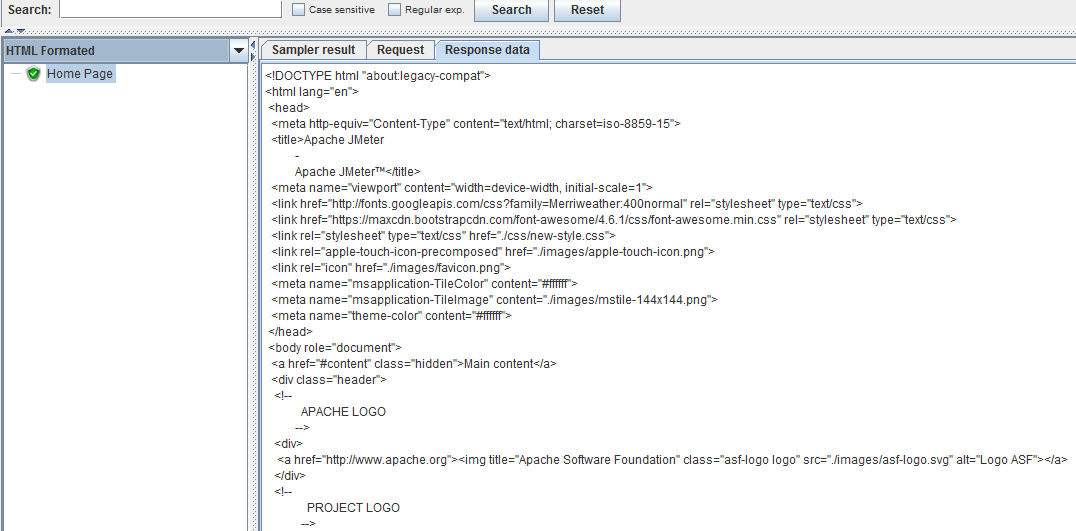Click the DOCTYPE line in the response

[378, 75]
